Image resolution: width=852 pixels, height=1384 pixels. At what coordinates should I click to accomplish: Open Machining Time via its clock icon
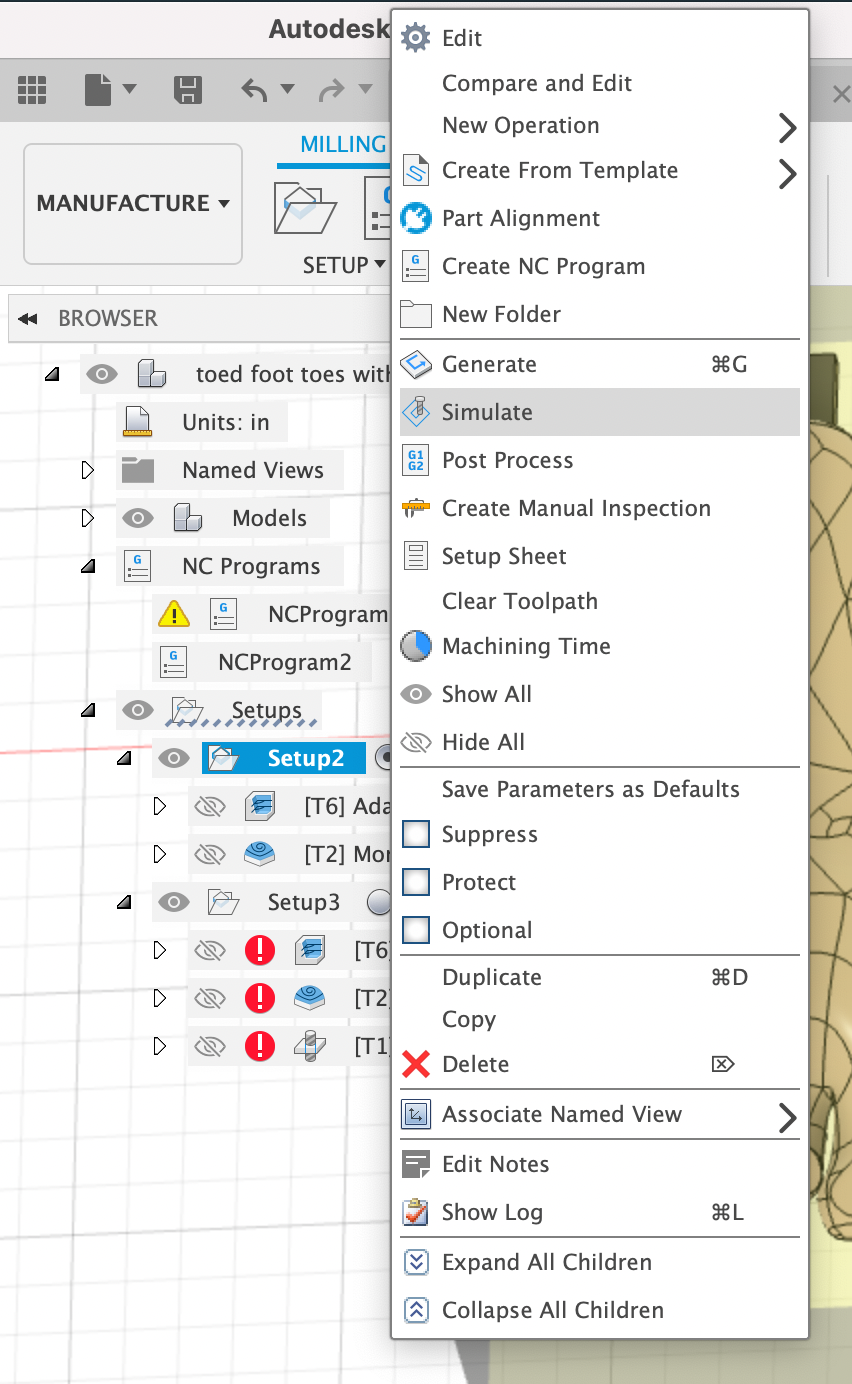tap(416, 646)
